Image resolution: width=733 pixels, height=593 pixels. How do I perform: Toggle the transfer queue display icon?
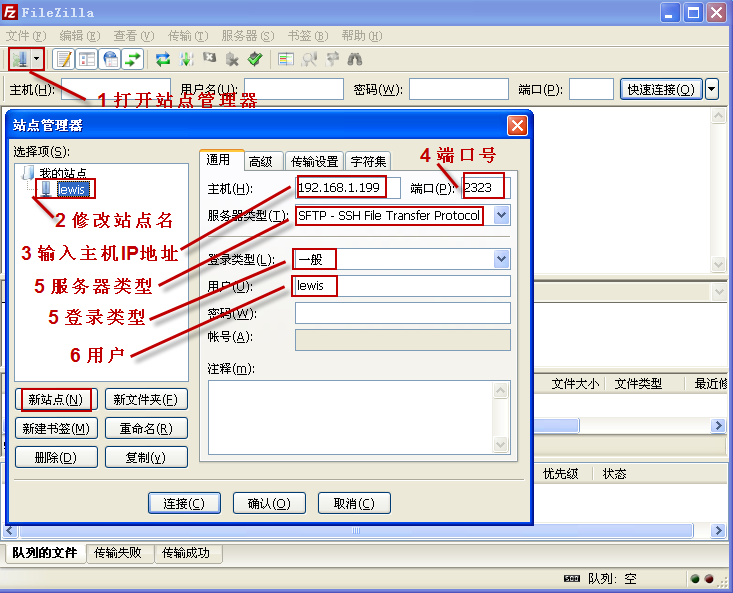pos(133,59)
